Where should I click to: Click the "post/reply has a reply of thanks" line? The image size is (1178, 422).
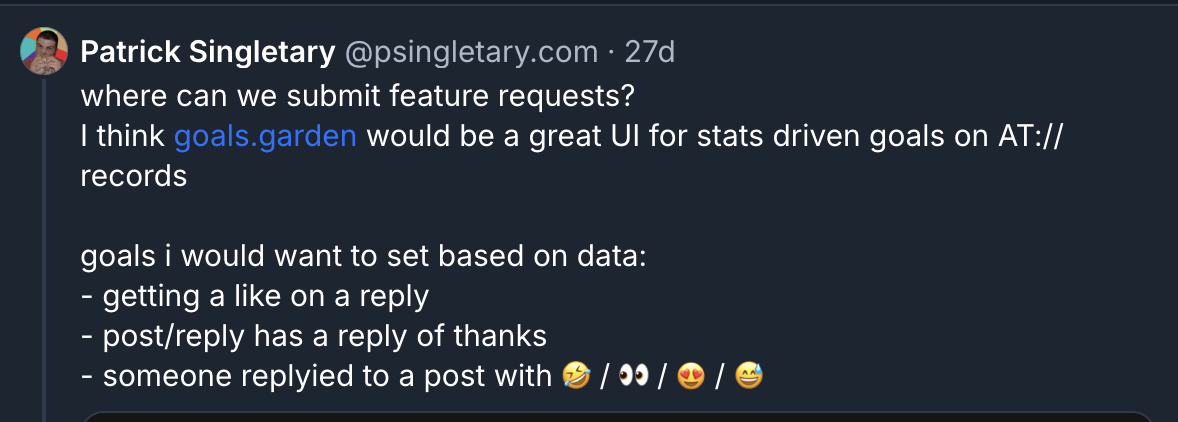314,336
